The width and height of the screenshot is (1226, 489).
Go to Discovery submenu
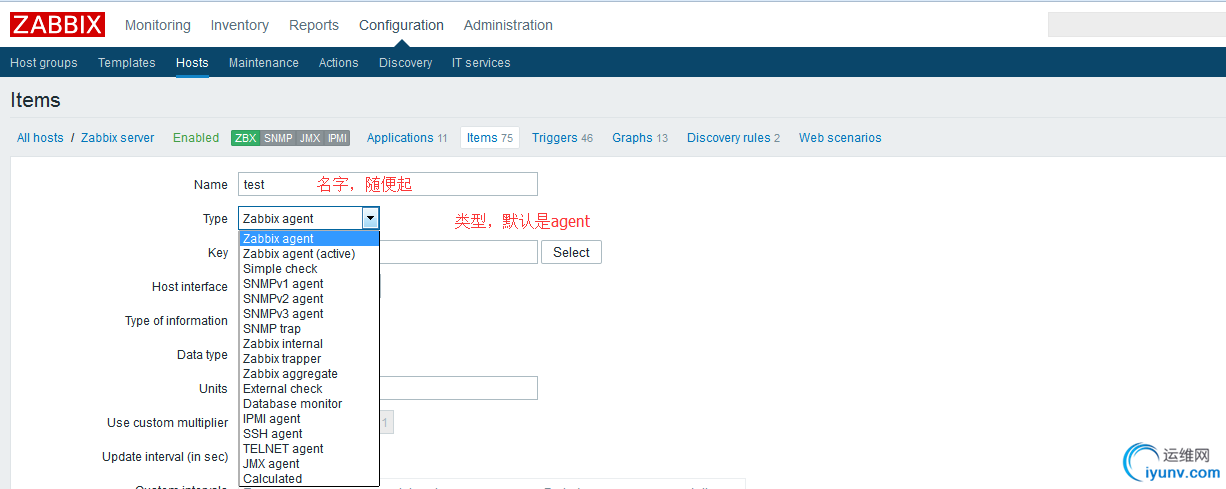(x=406, y=62)
